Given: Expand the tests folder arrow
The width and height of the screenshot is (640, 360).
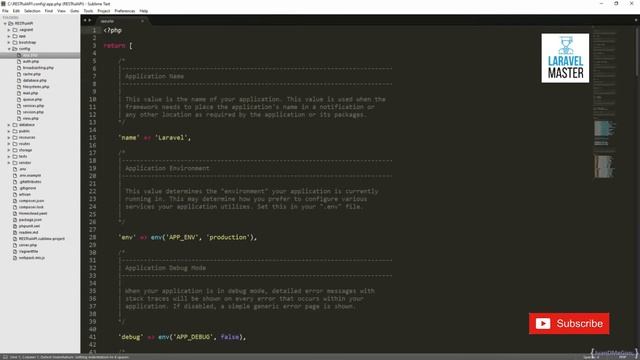Looking at the screenshot, I should click(9, 157).
